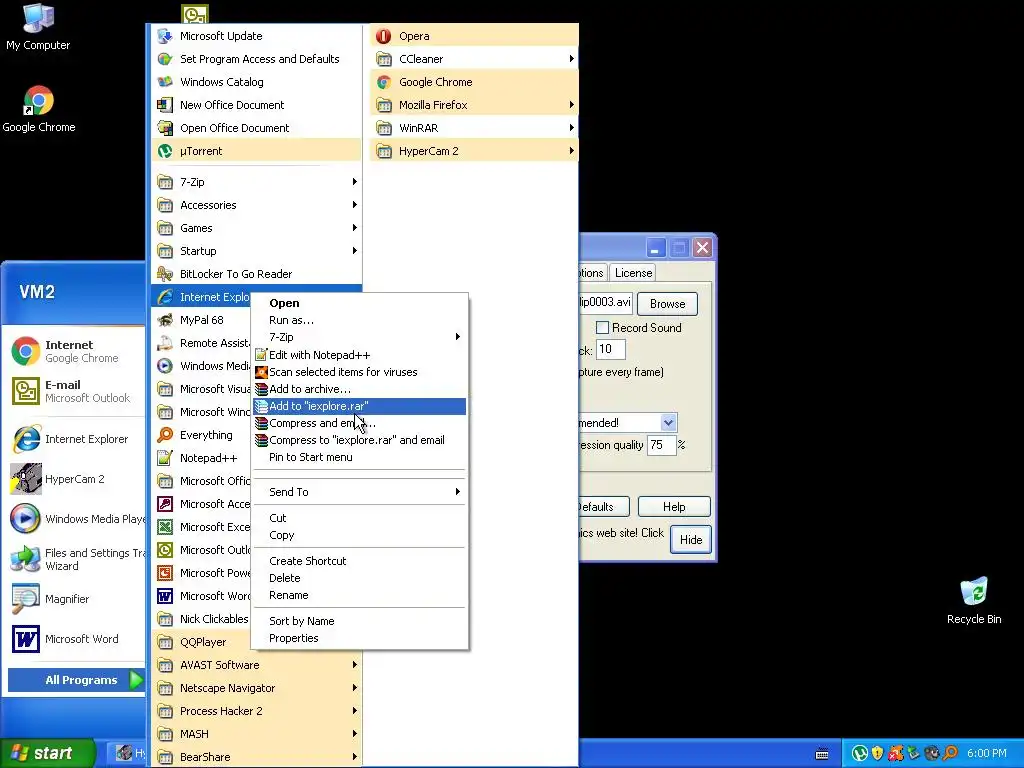Open µTorrent from the All Programs list
This screenshot has width=1024, height=768.
click(256, 151)
